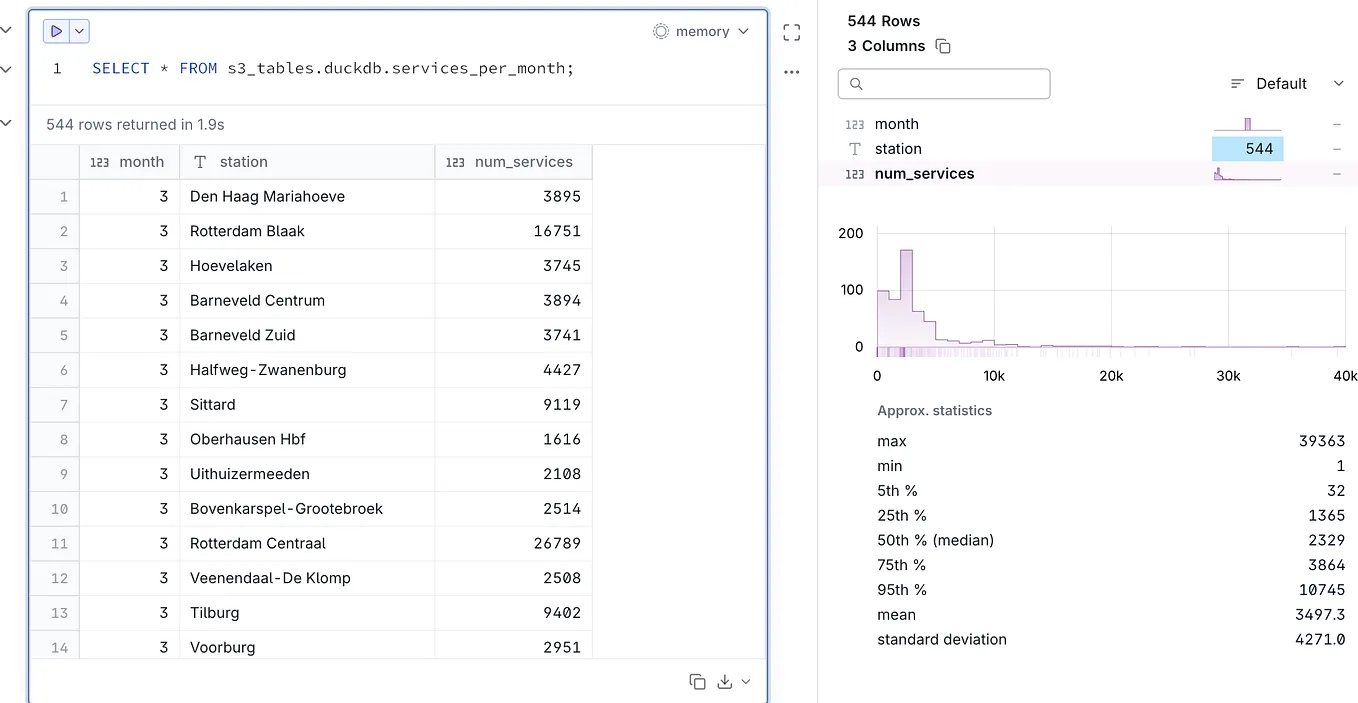The height and width of the screenshot is (703, 1358).
Task: Run the SQL query with the play button
Action: (x=55, y=31)
